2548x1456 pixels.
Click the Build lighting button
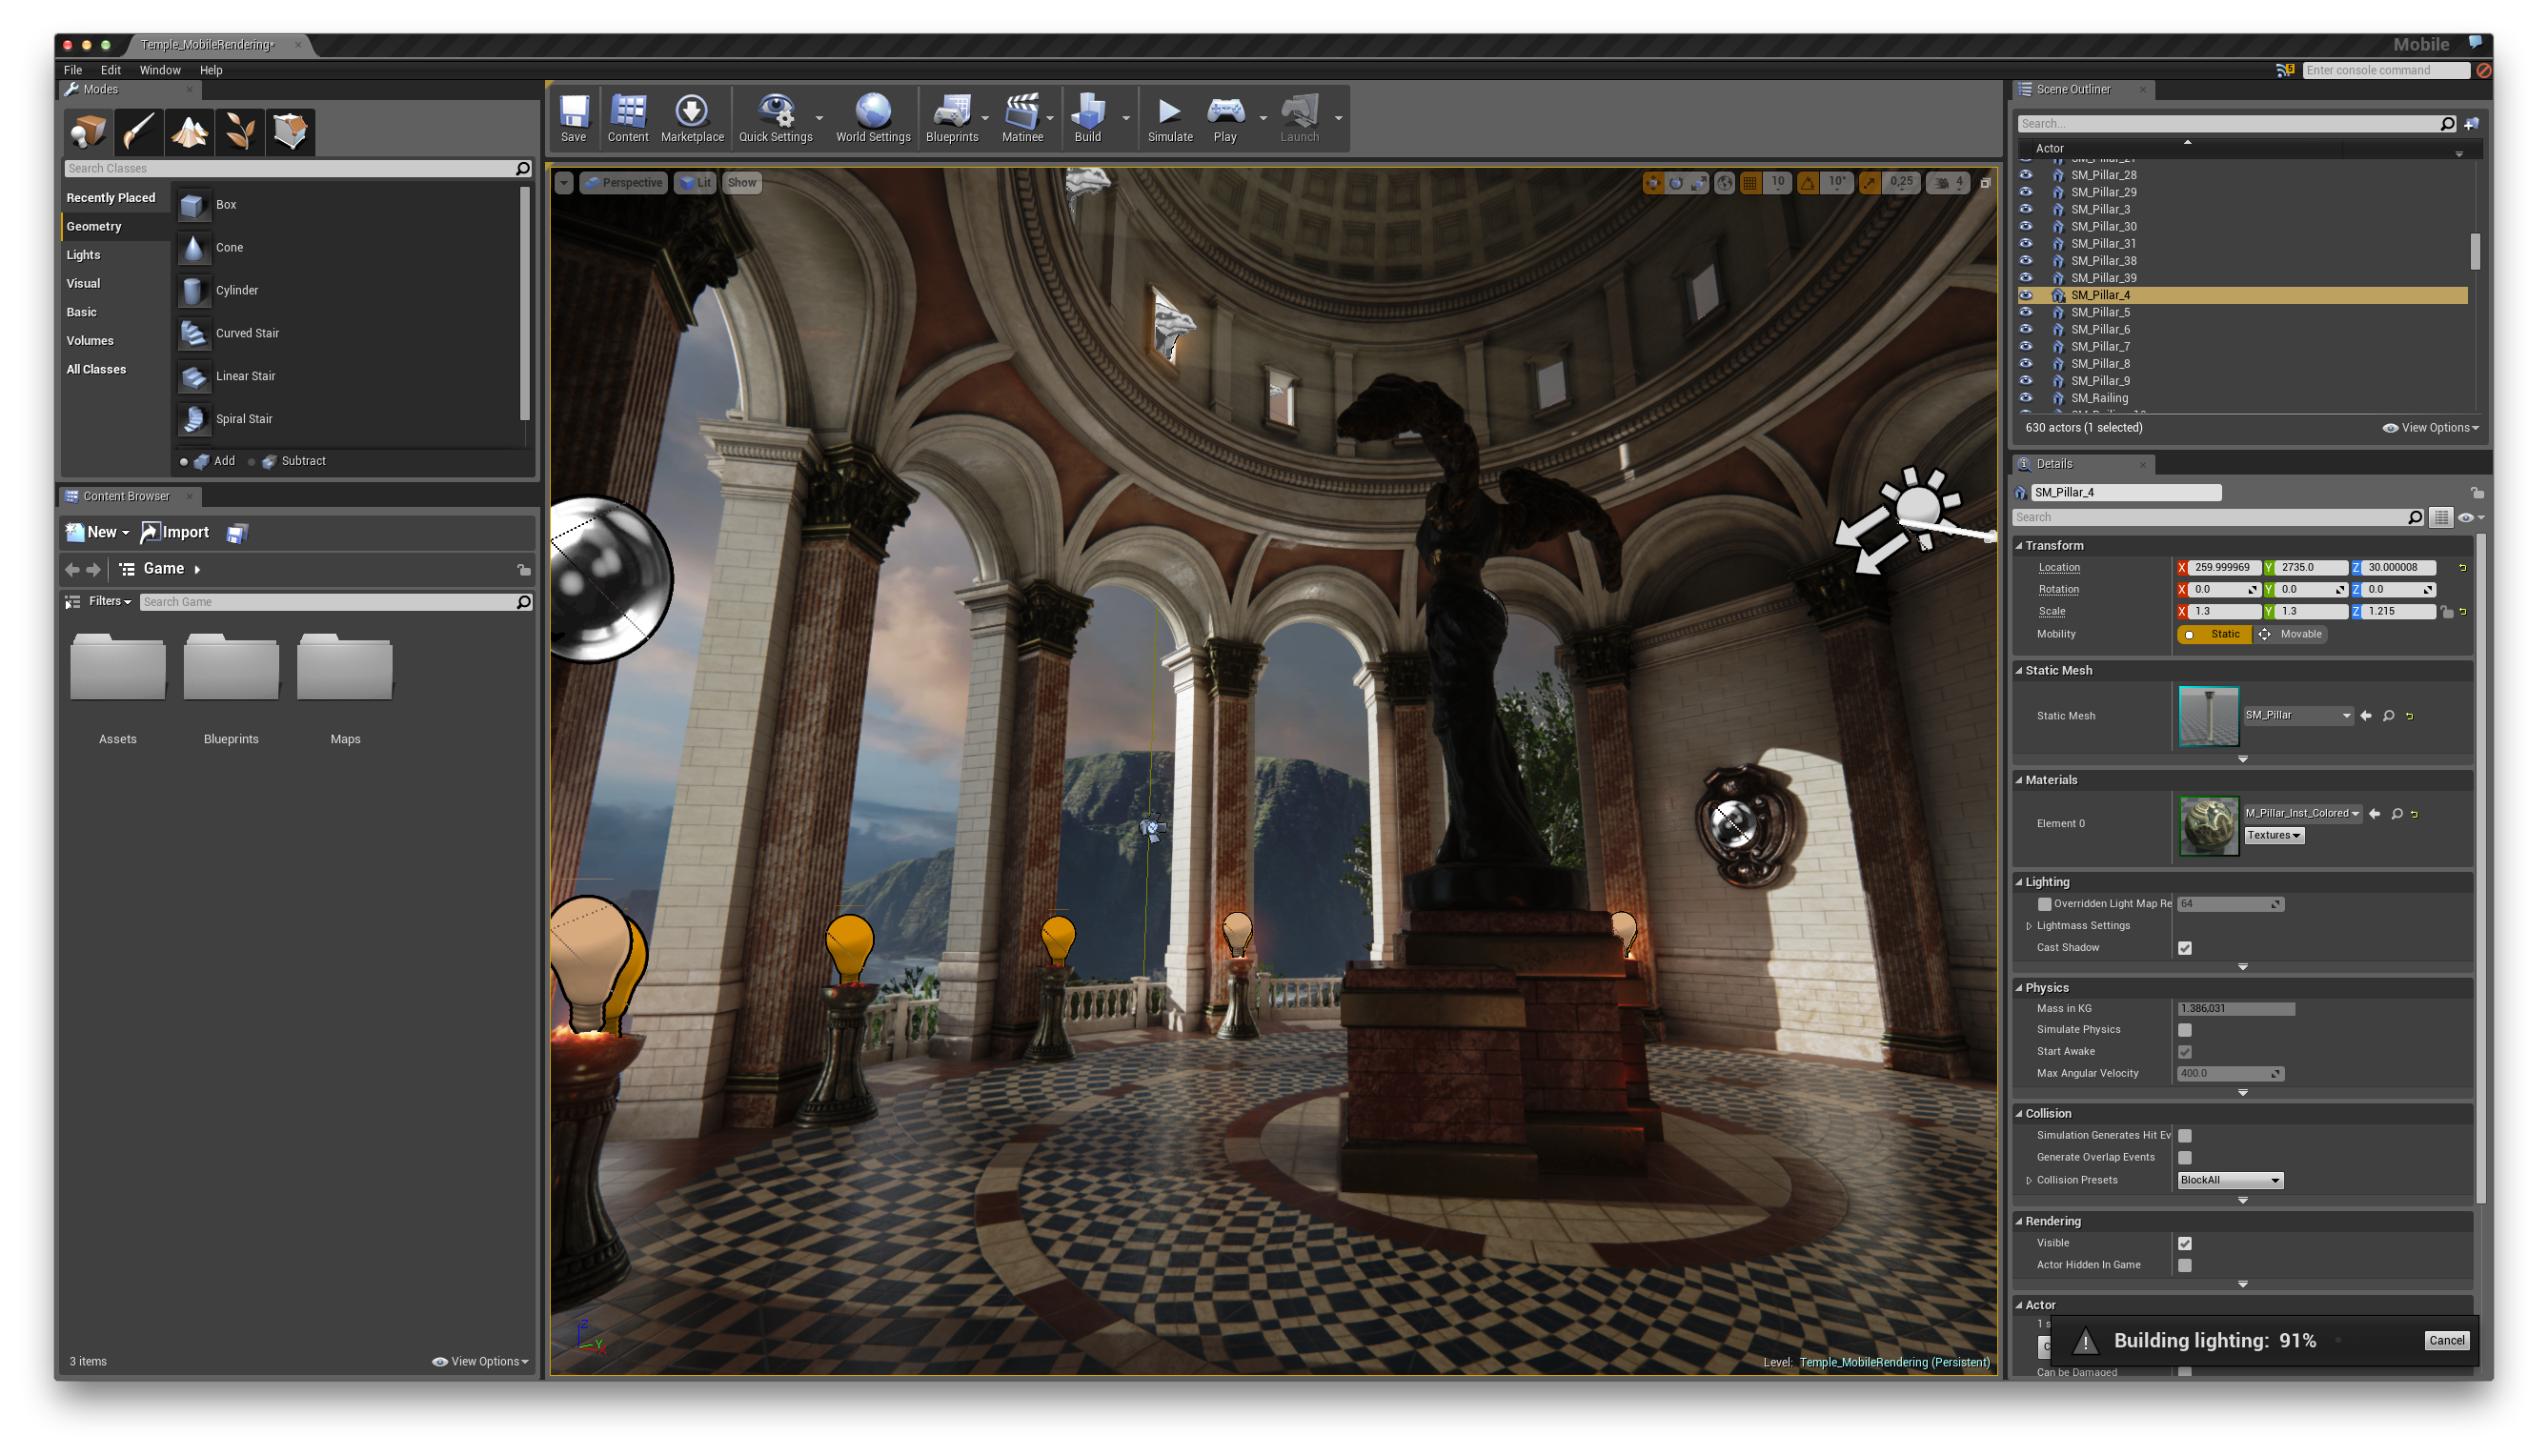coord(1086,117)
